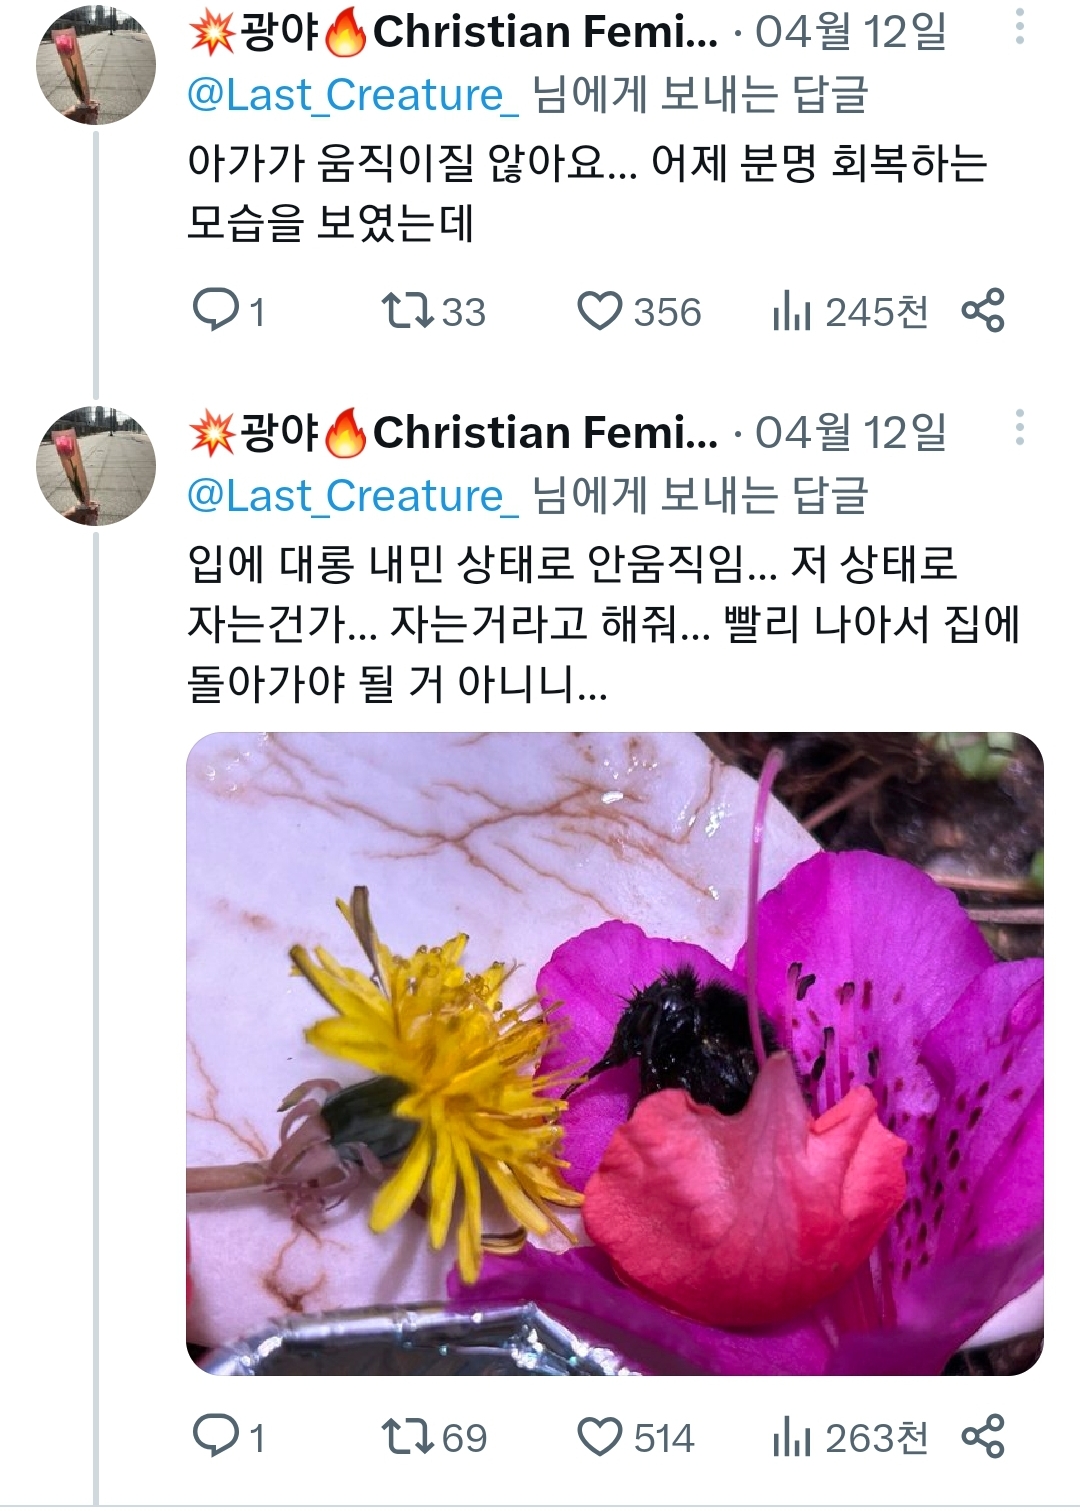
Task: Open more options for second tweet
Action: 1019,428
